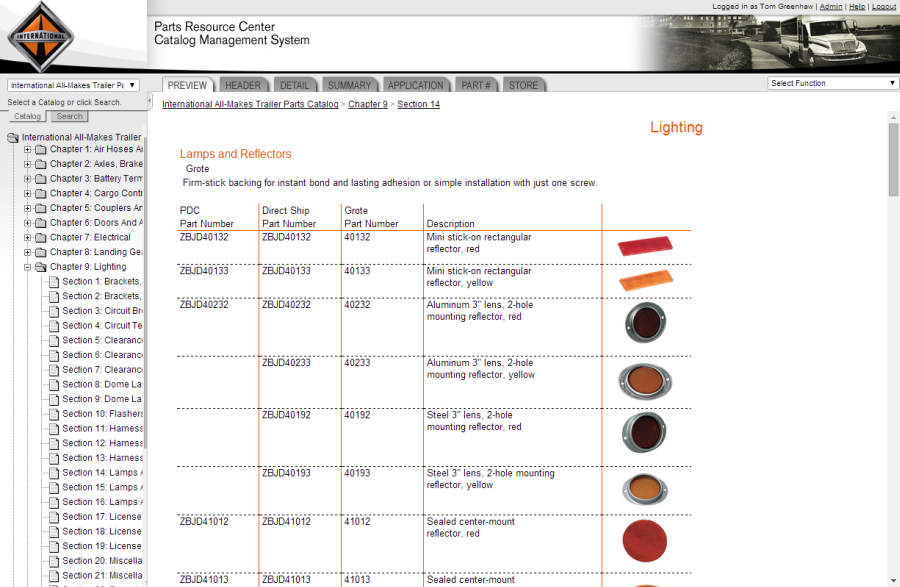Open the Select Function dropdown
Screen dimensions: 900x587
(832, 83)
